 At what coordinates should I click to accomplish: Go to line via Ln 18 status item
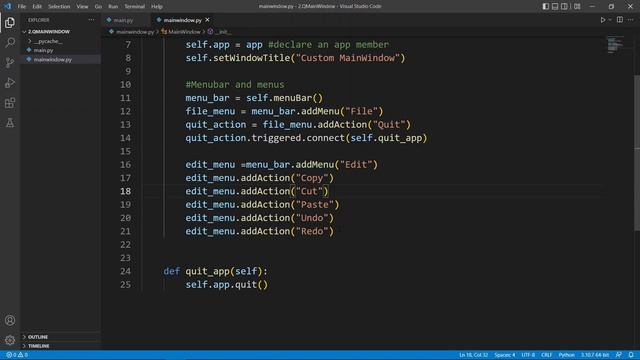coord(473,355)
